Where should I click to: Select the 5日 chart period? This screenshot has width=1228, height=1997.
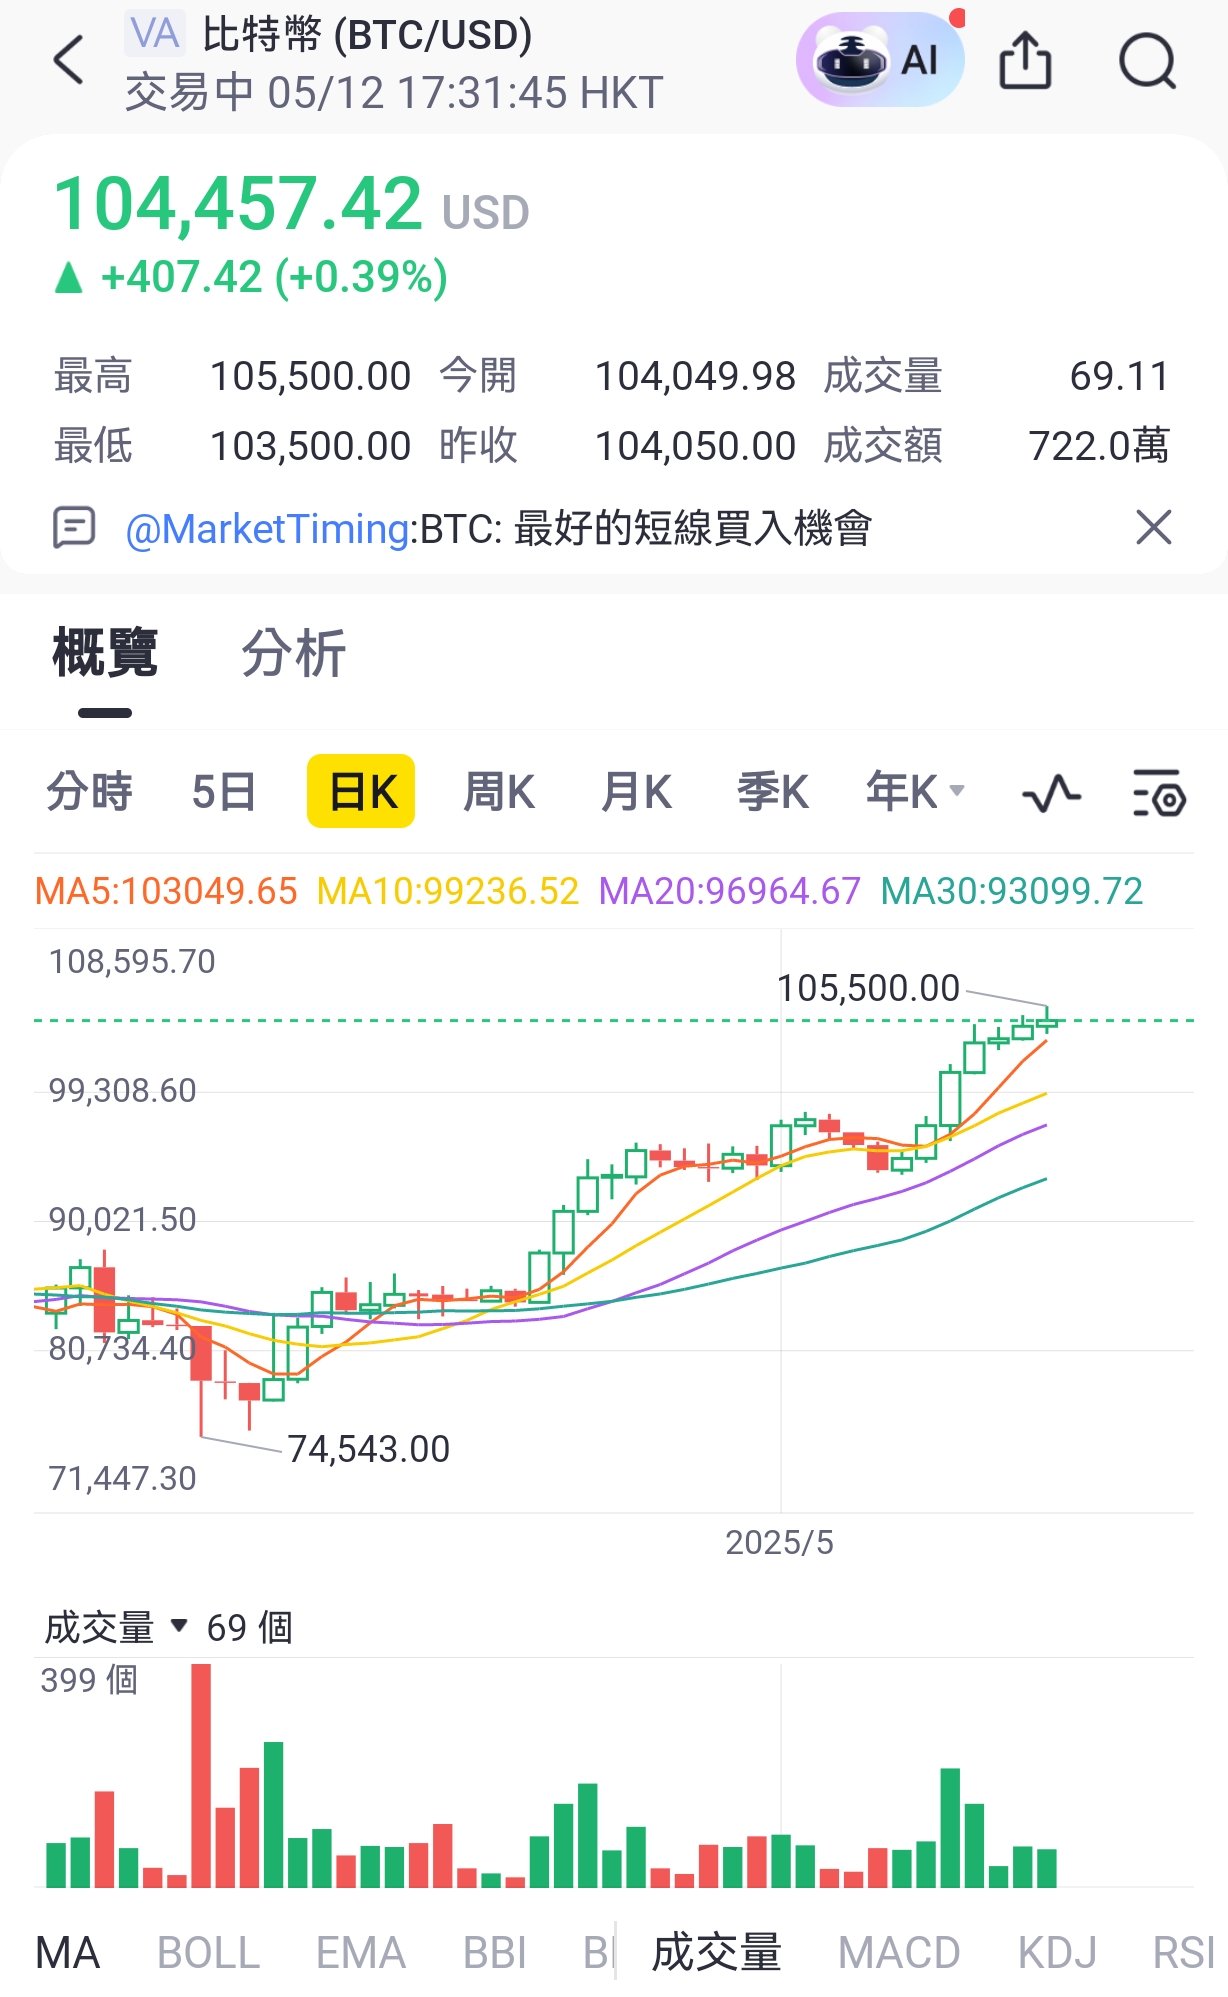[223, 792]
